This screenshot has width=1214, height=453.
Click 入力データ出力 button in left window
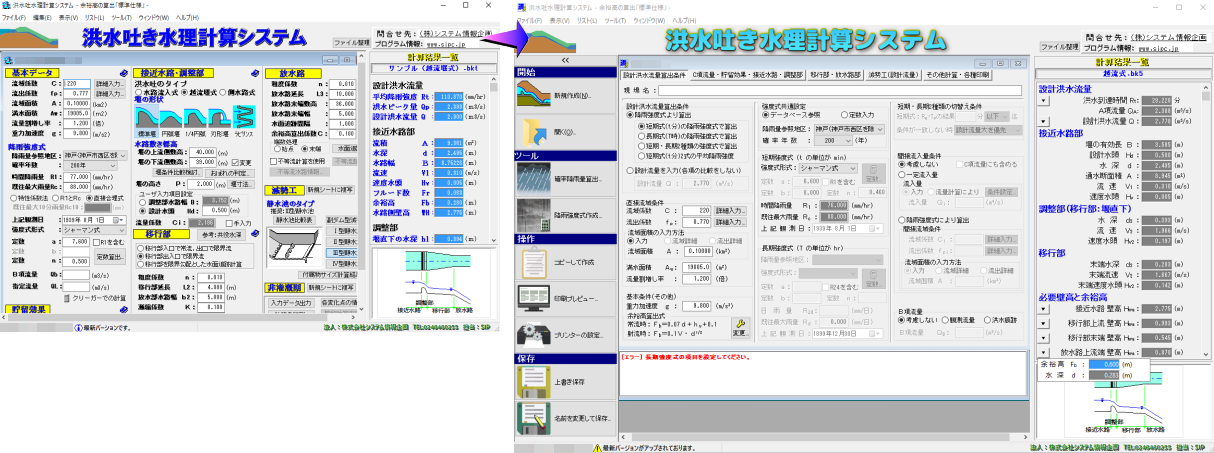coord(289,302)
